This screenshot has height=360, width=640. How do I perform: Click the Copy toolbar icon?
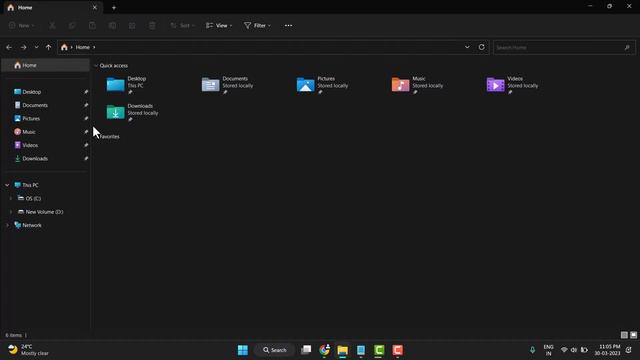(x=72, y=25)
